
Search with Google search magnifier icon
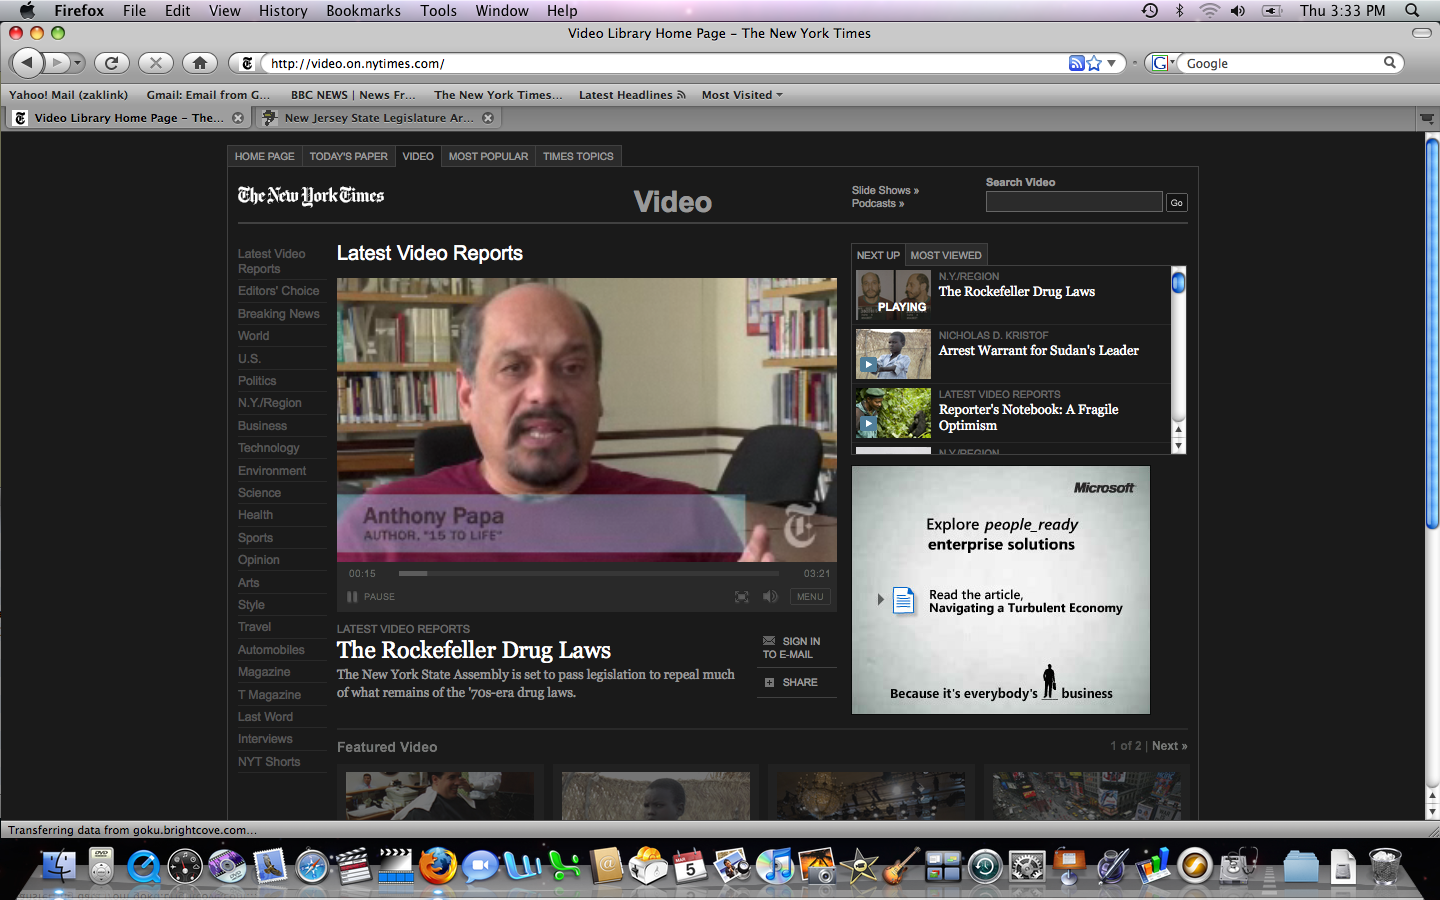coord(1389,63)
